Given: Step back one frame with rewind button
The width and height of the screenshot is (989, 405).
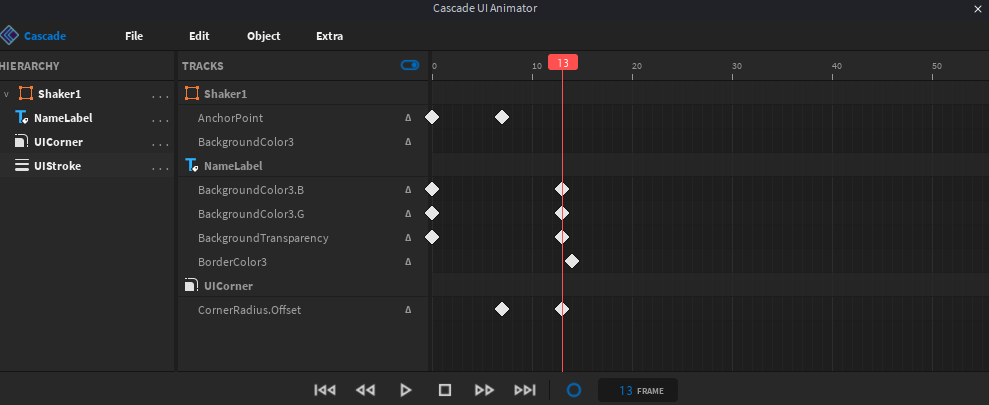Looking at the screenshot, I should pyautogui.click(x=365, y=390).
